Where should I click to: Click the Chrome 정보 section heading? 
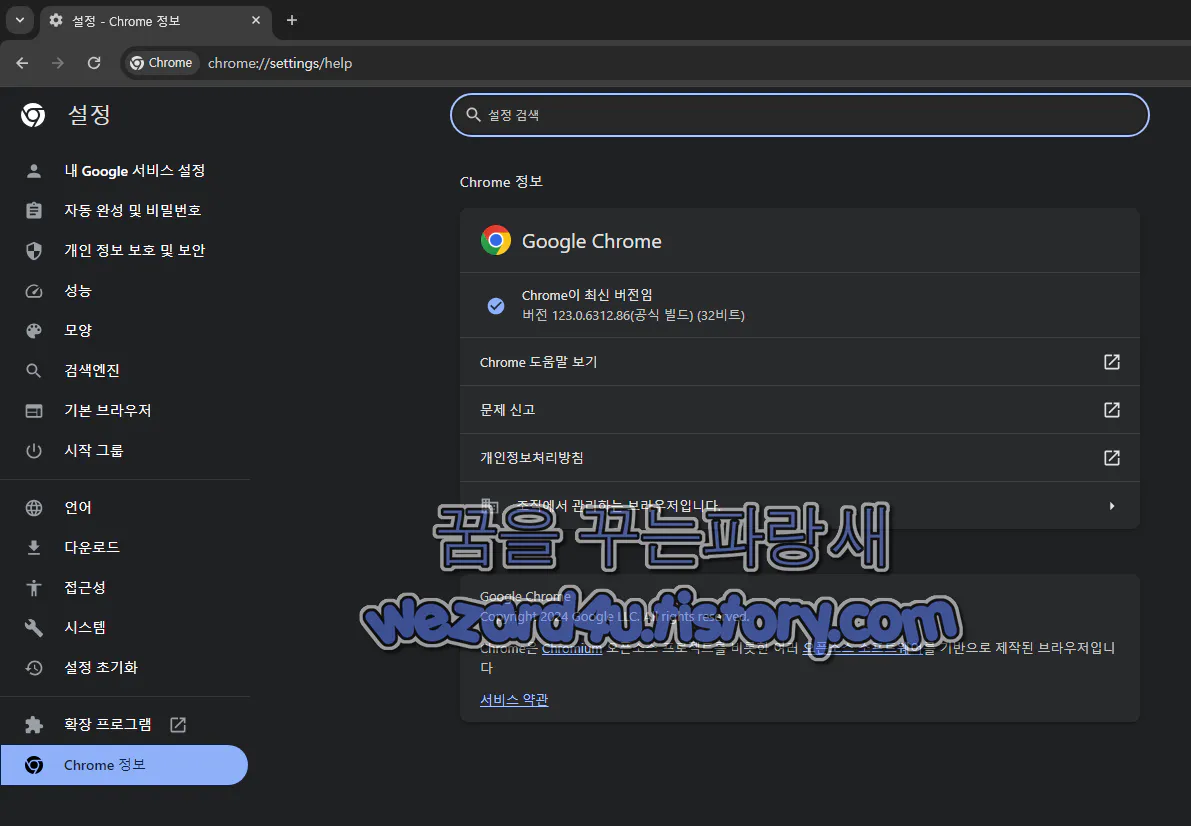(501, 182)
